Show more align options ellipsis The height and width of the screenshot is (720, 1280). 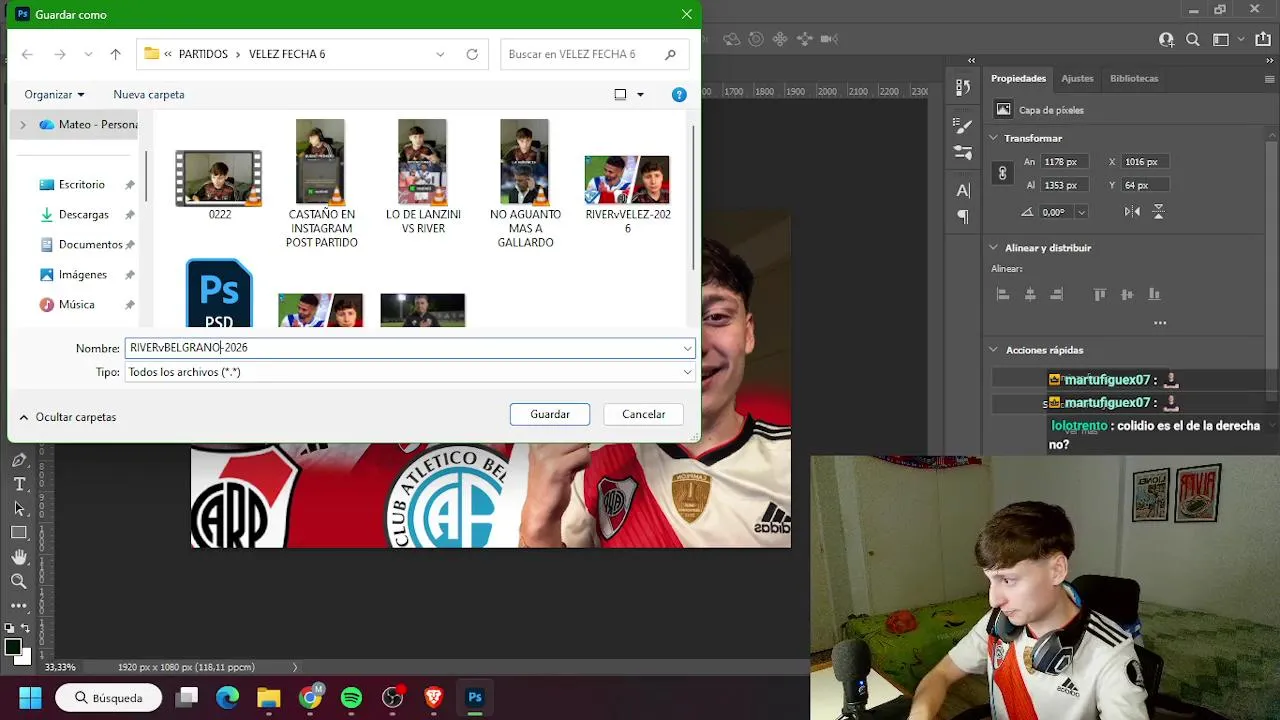1160,323
